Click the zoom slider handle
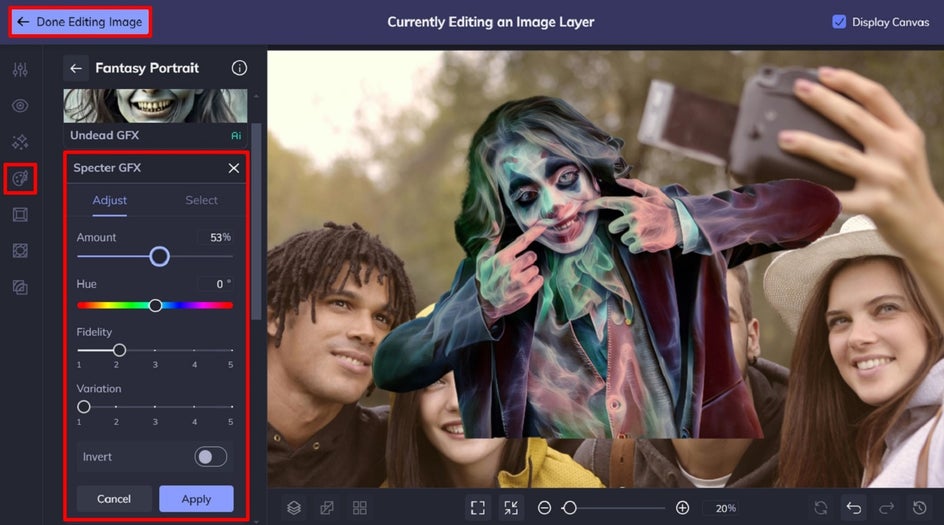Viewport: 944px width, 525px height. click(x=570, y=508)
